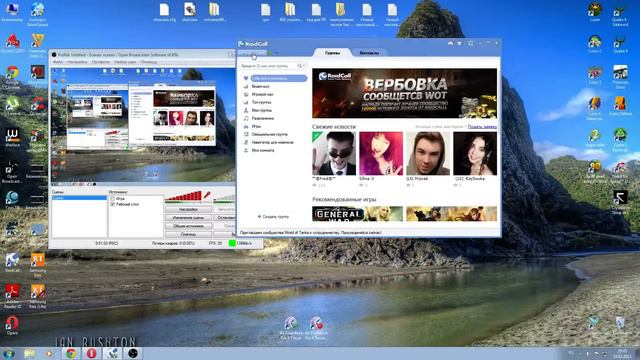Screen dimensions: 640x360
Task: Open the RaidCall desktop shortcut
Action: pyautogui.click(x=12, y=262)
